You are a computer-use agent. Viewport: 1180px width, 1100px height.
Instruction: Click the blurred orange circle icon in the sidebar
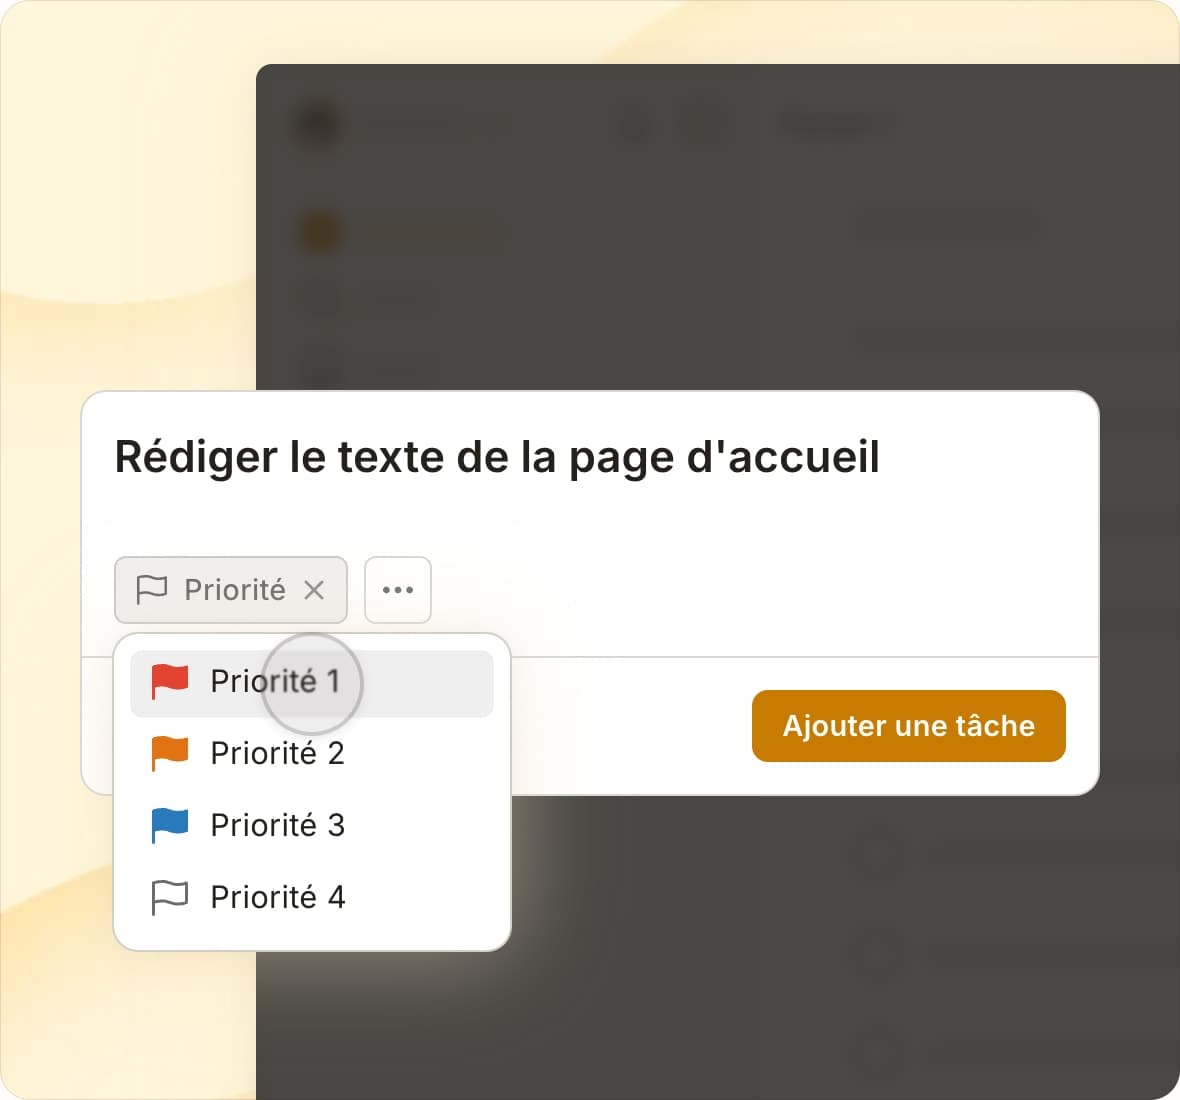coord(320,232)
